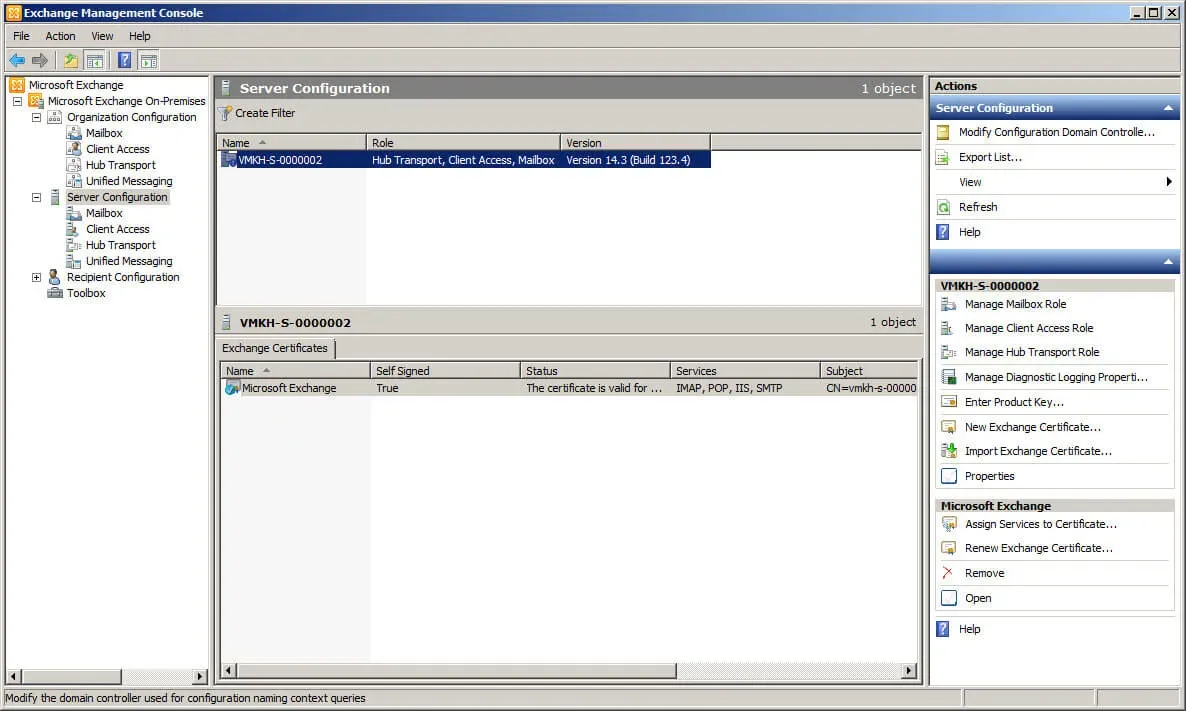Click the Status column header

(595, 371)
